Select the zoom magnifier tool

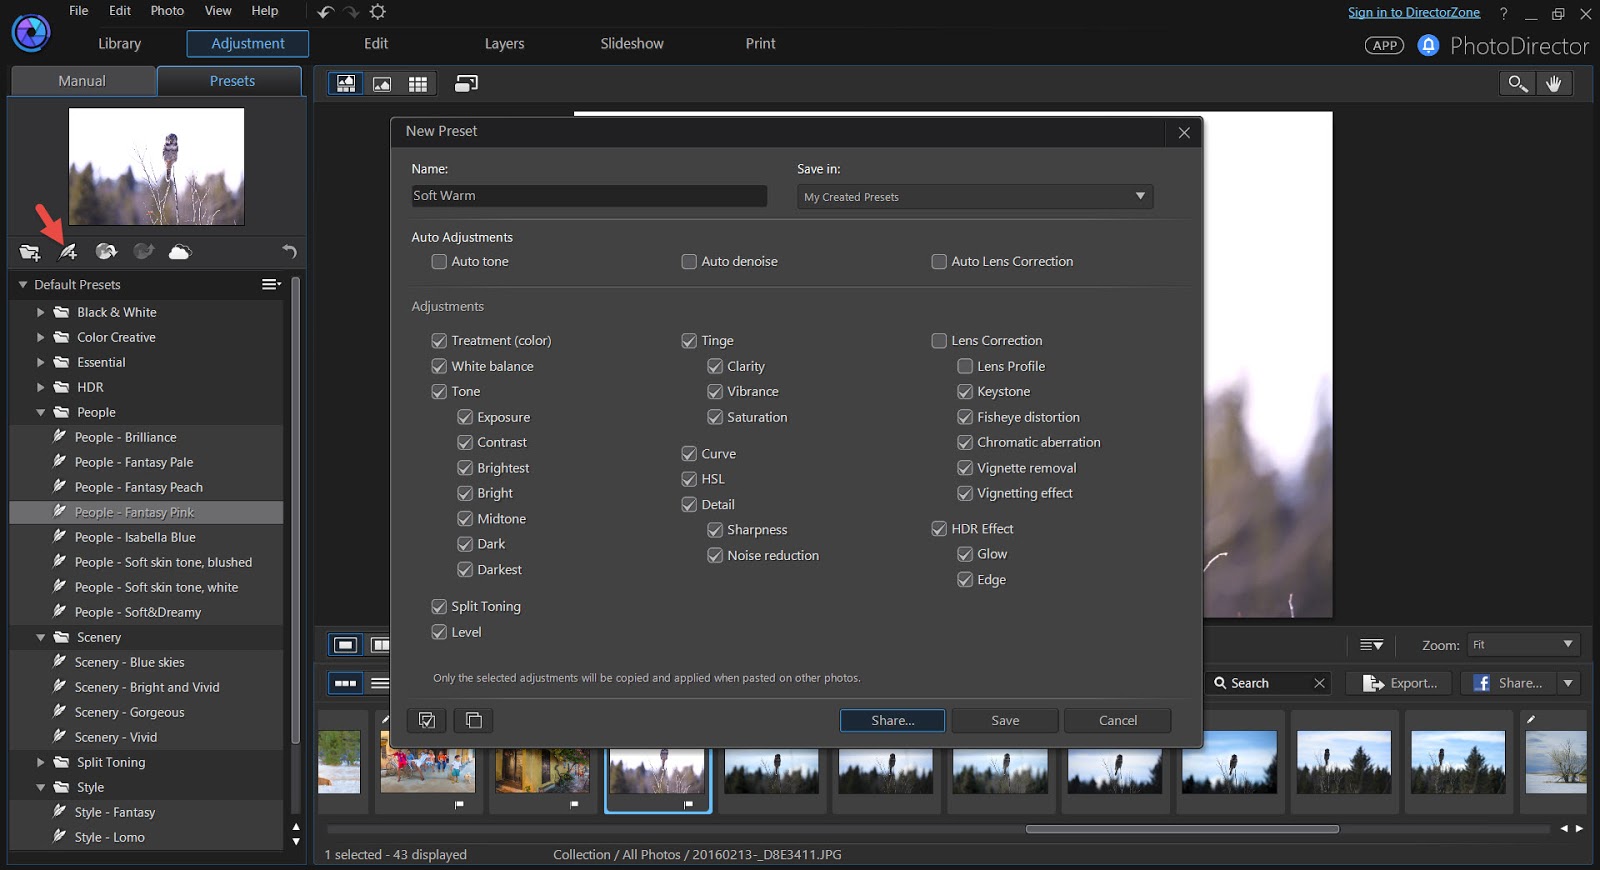1517,84
